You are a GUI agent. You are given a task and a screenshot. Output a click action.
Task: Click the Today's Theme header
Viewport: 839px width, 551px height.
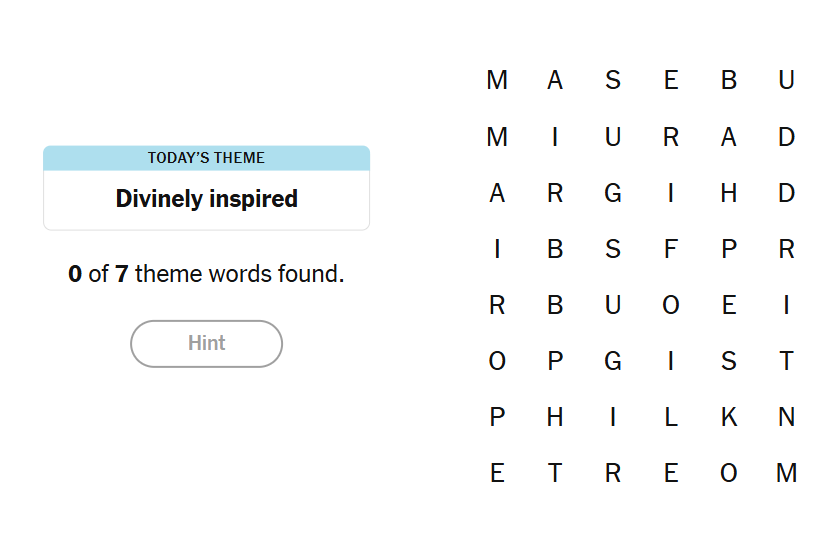click(x=206, y=158)
